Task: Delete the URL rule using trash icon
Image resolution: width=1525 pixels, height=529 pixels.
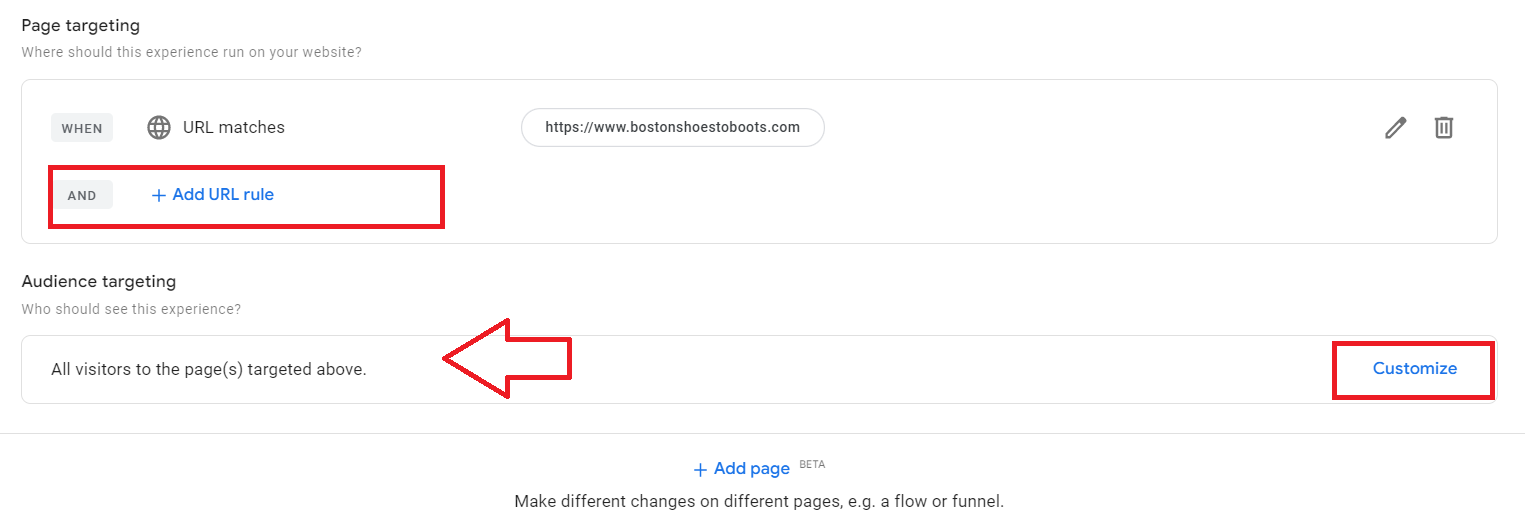Action: (1444, 128)
